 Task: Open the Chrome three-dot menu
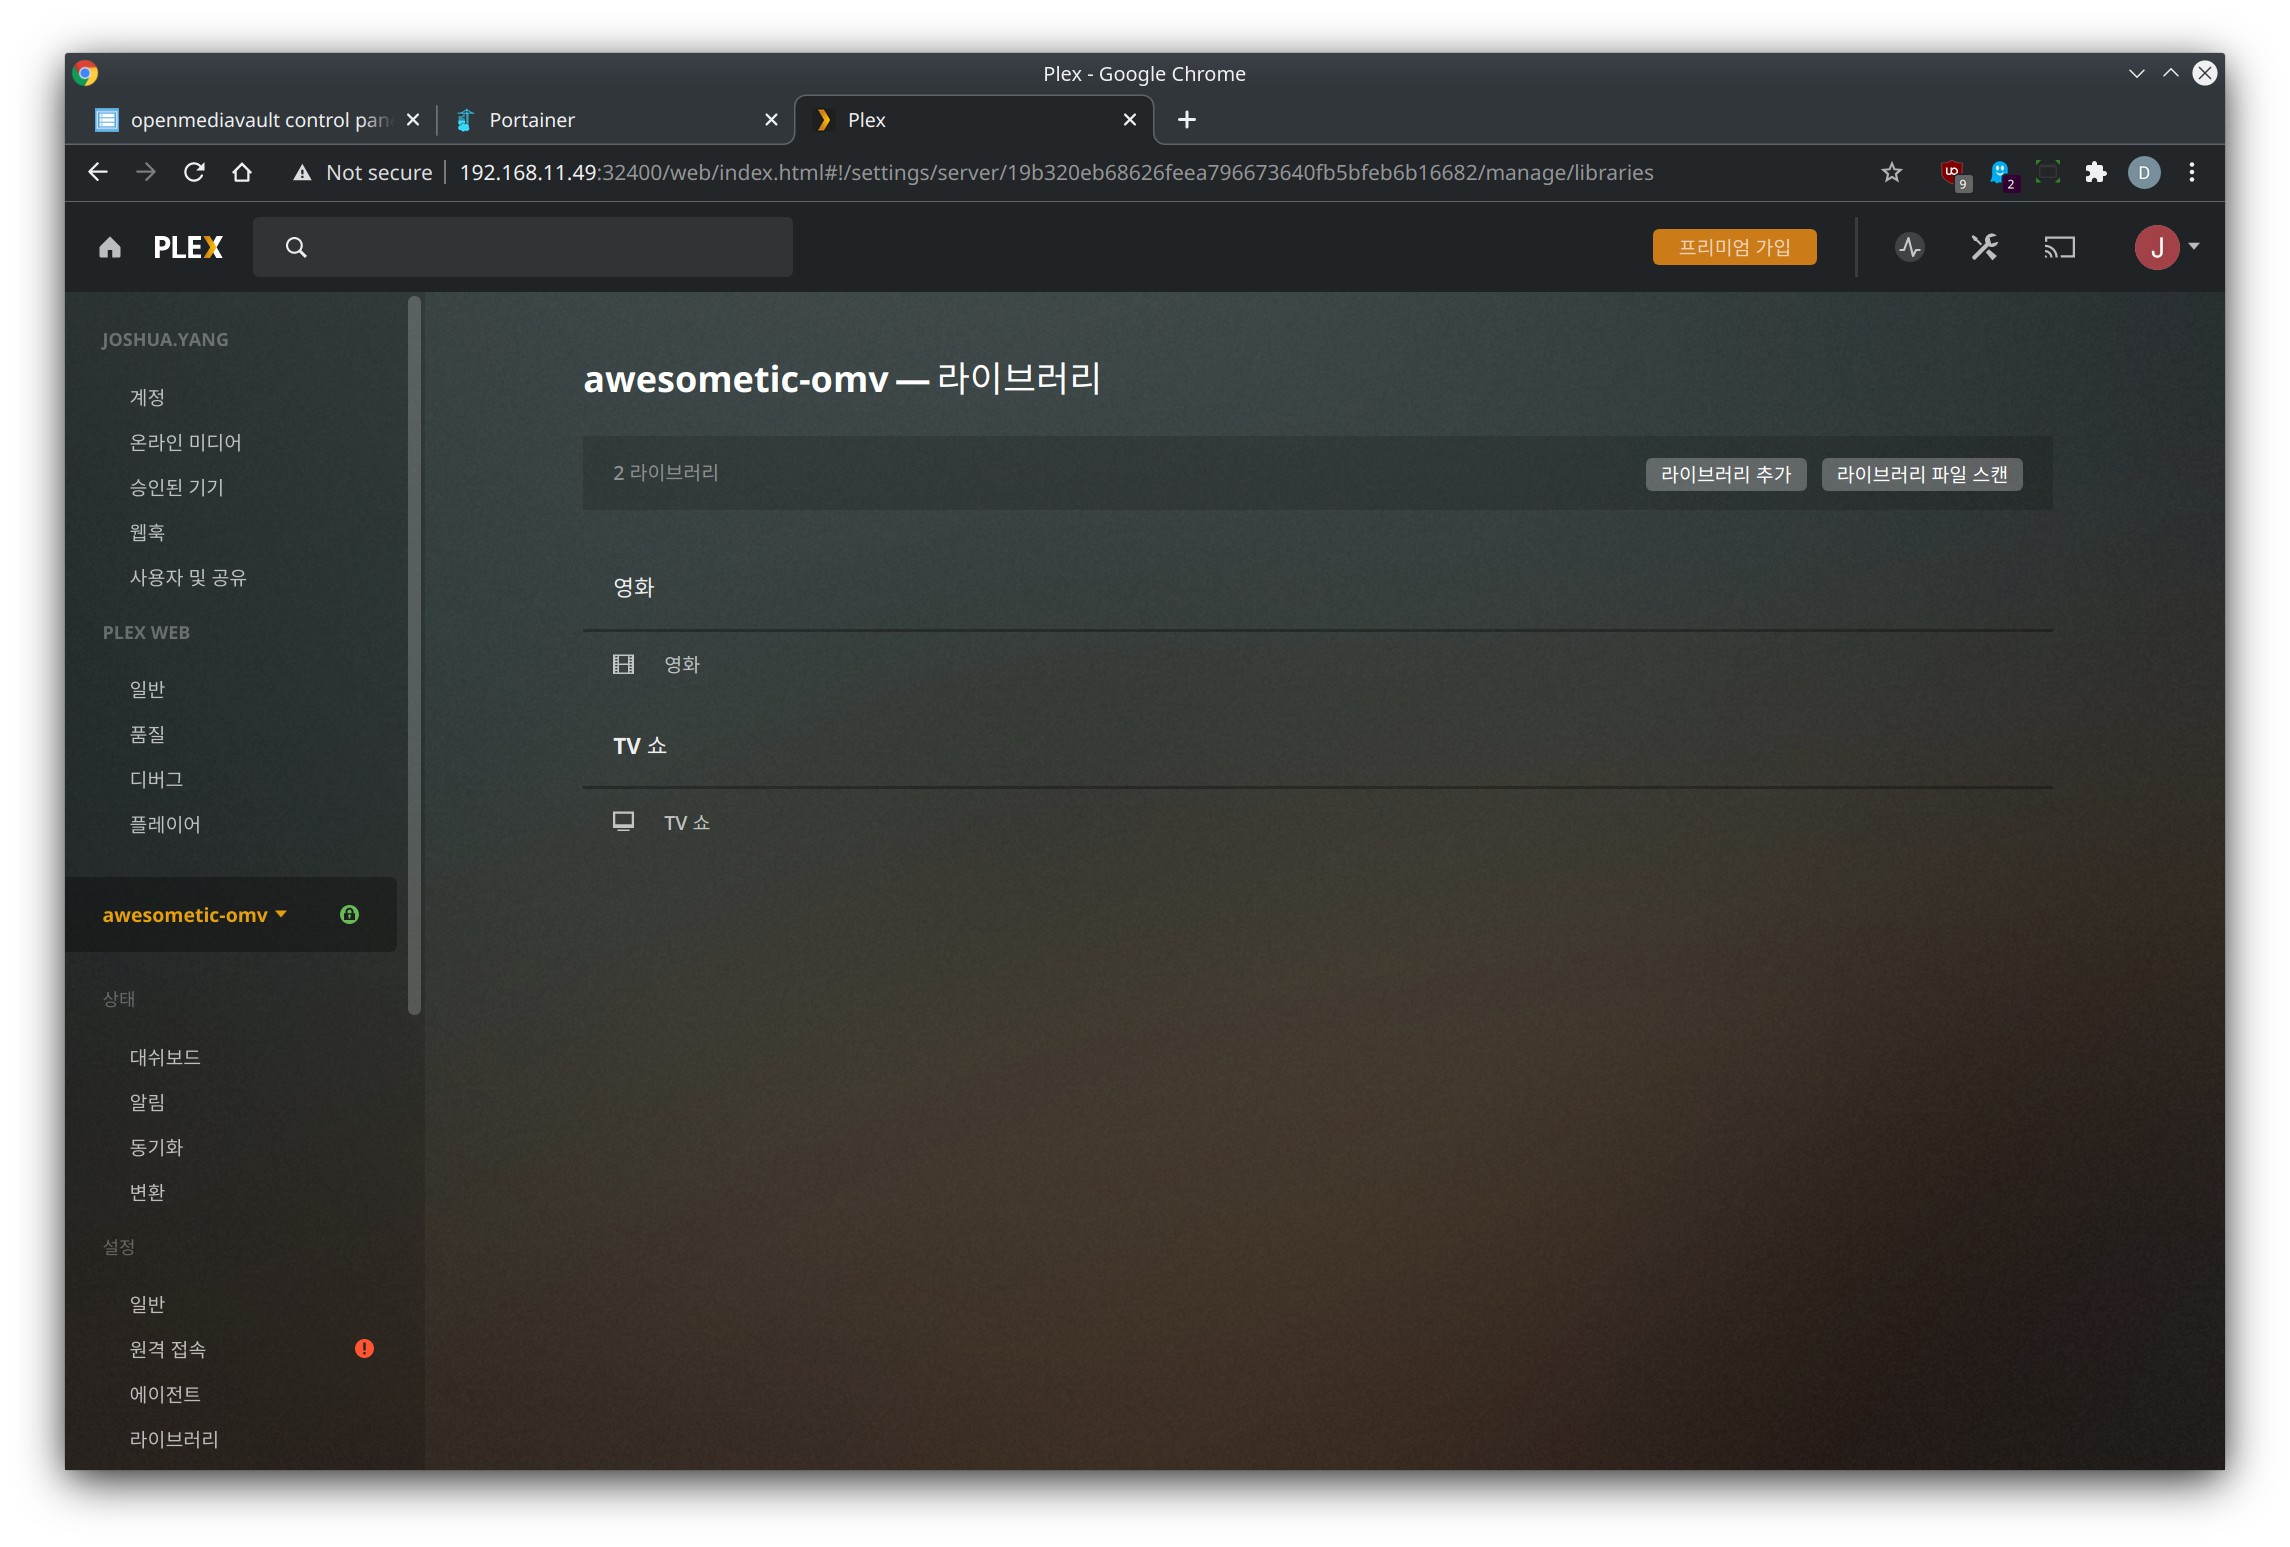[x=2191, y=172]
